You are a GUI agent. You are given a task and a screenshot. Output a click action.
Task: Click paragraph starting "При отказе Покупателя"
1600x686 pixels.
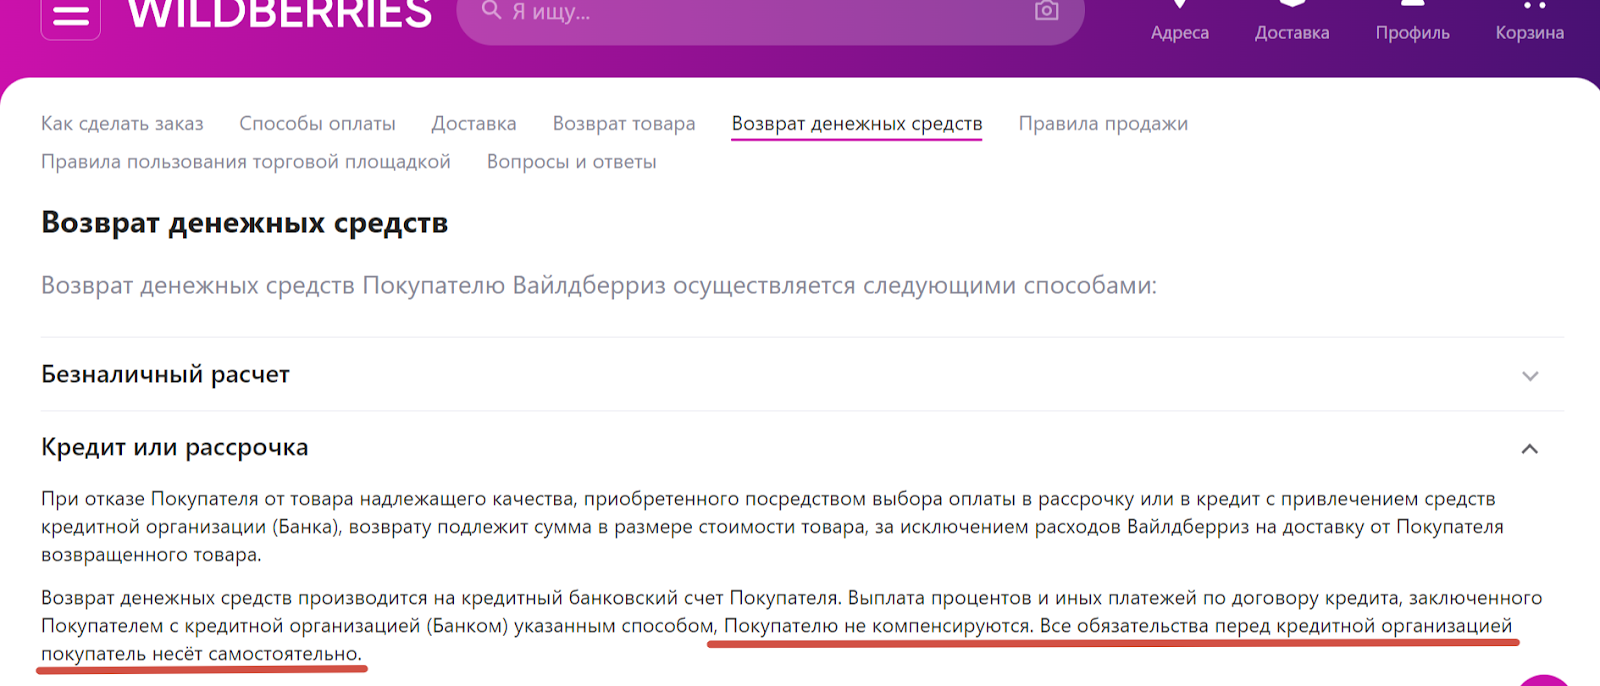click(x=772, y=527)
